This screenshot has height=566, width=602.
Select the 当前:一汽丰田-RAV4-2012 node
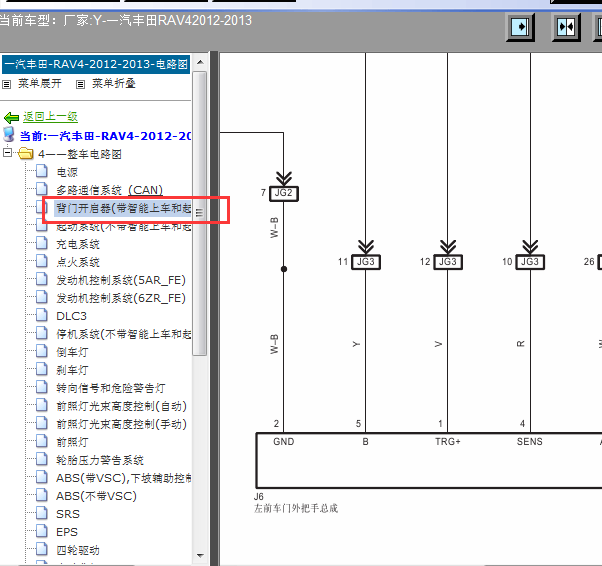[x=105, y=136]
